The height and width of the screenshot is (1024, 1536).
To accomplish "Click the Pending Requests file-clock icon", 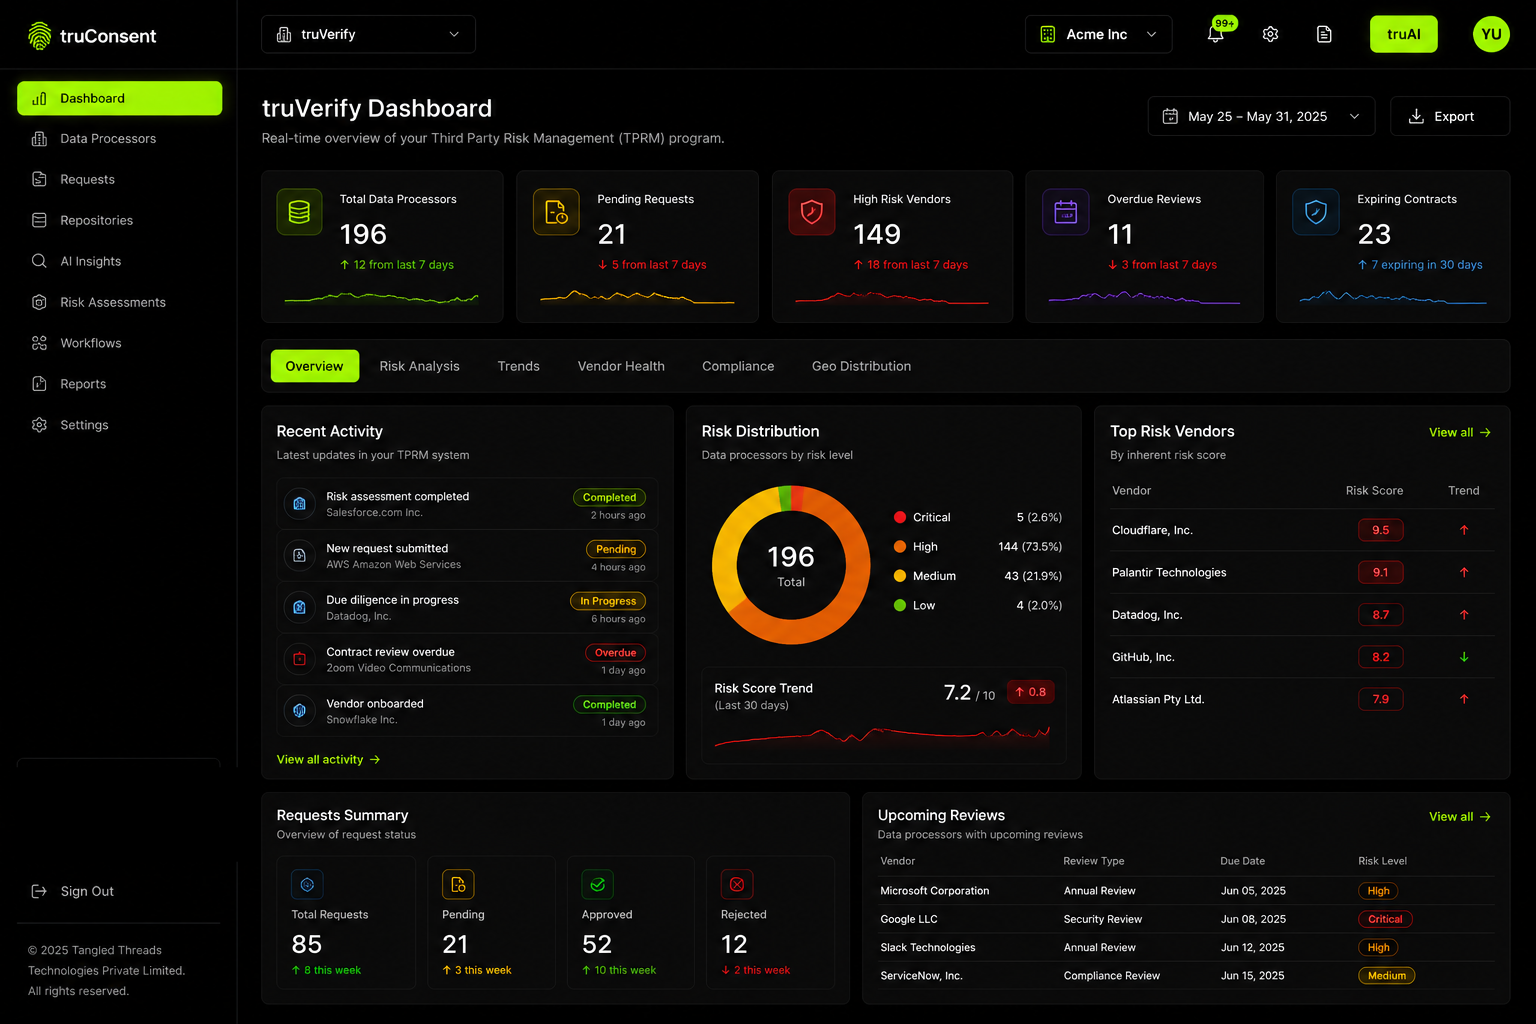I will click(x=556, y=212).
